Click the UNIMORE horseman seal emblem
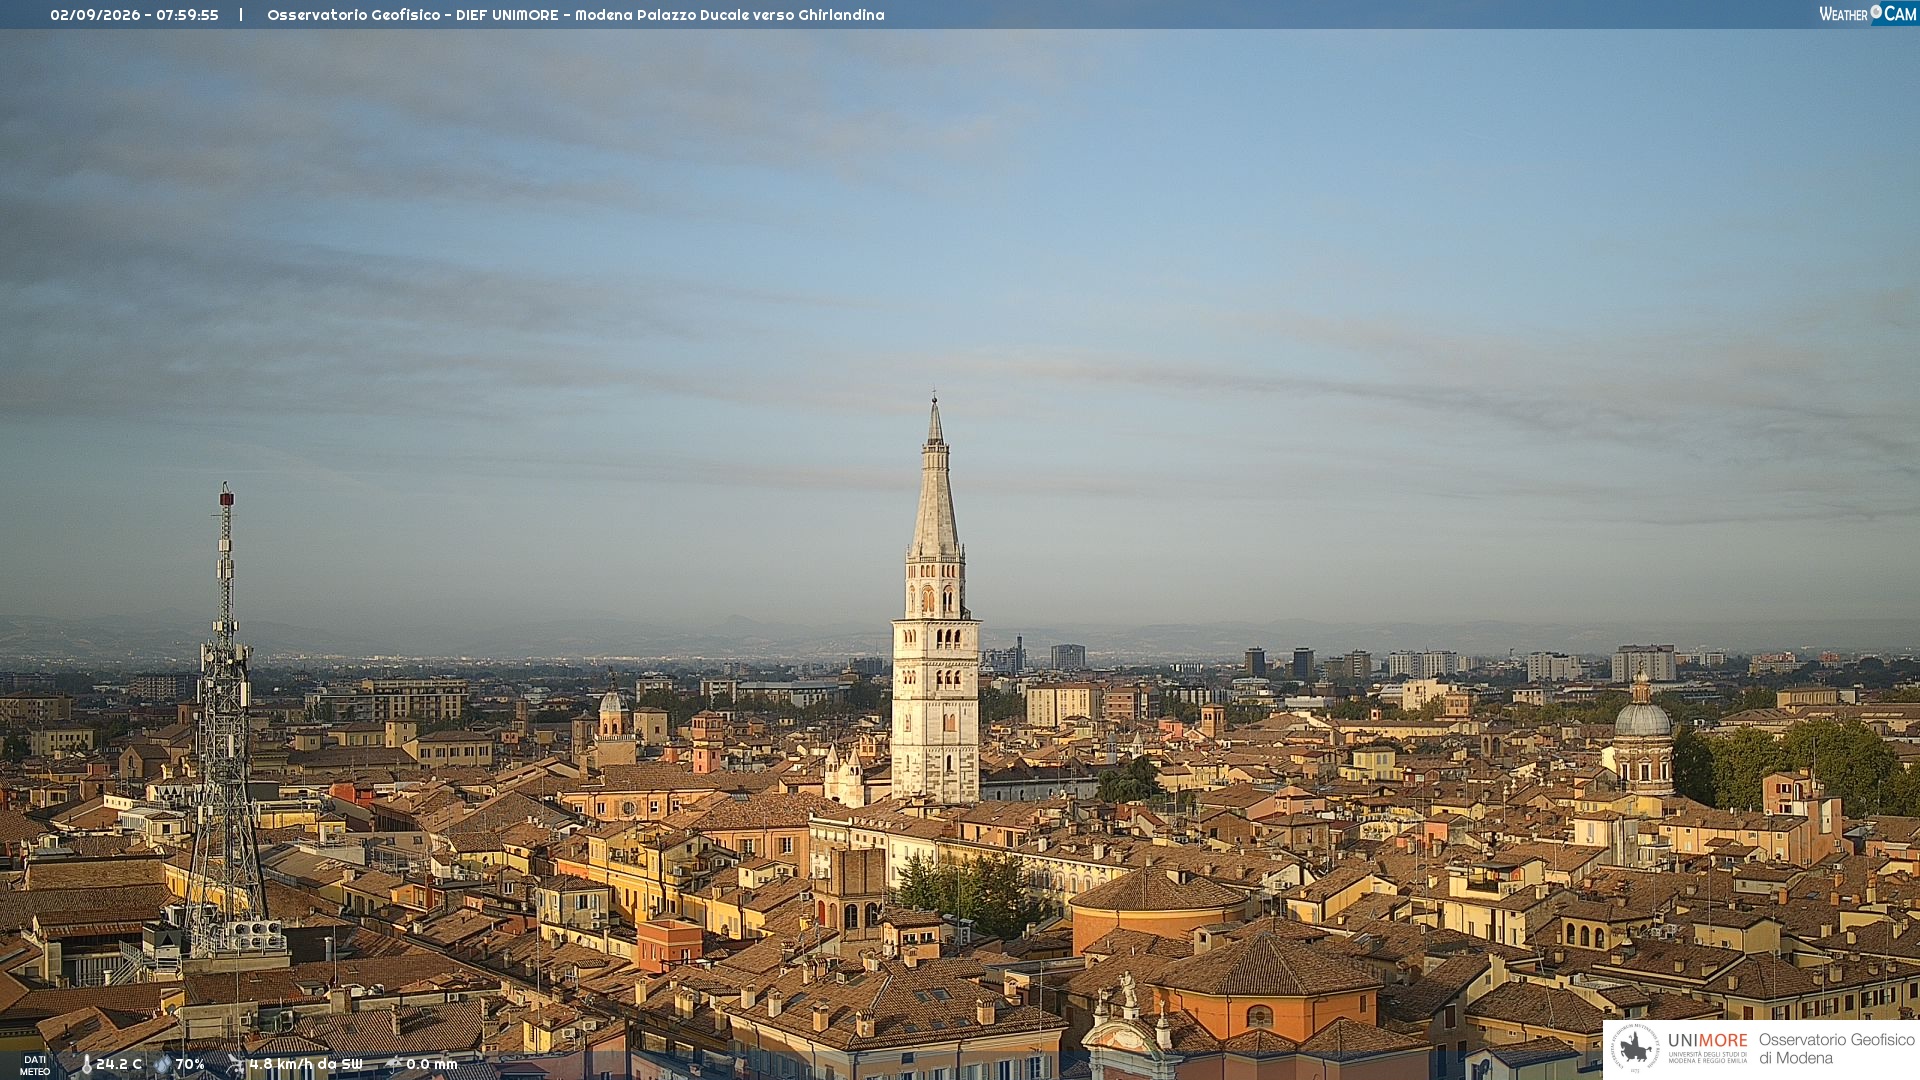 point(1636,1049)
